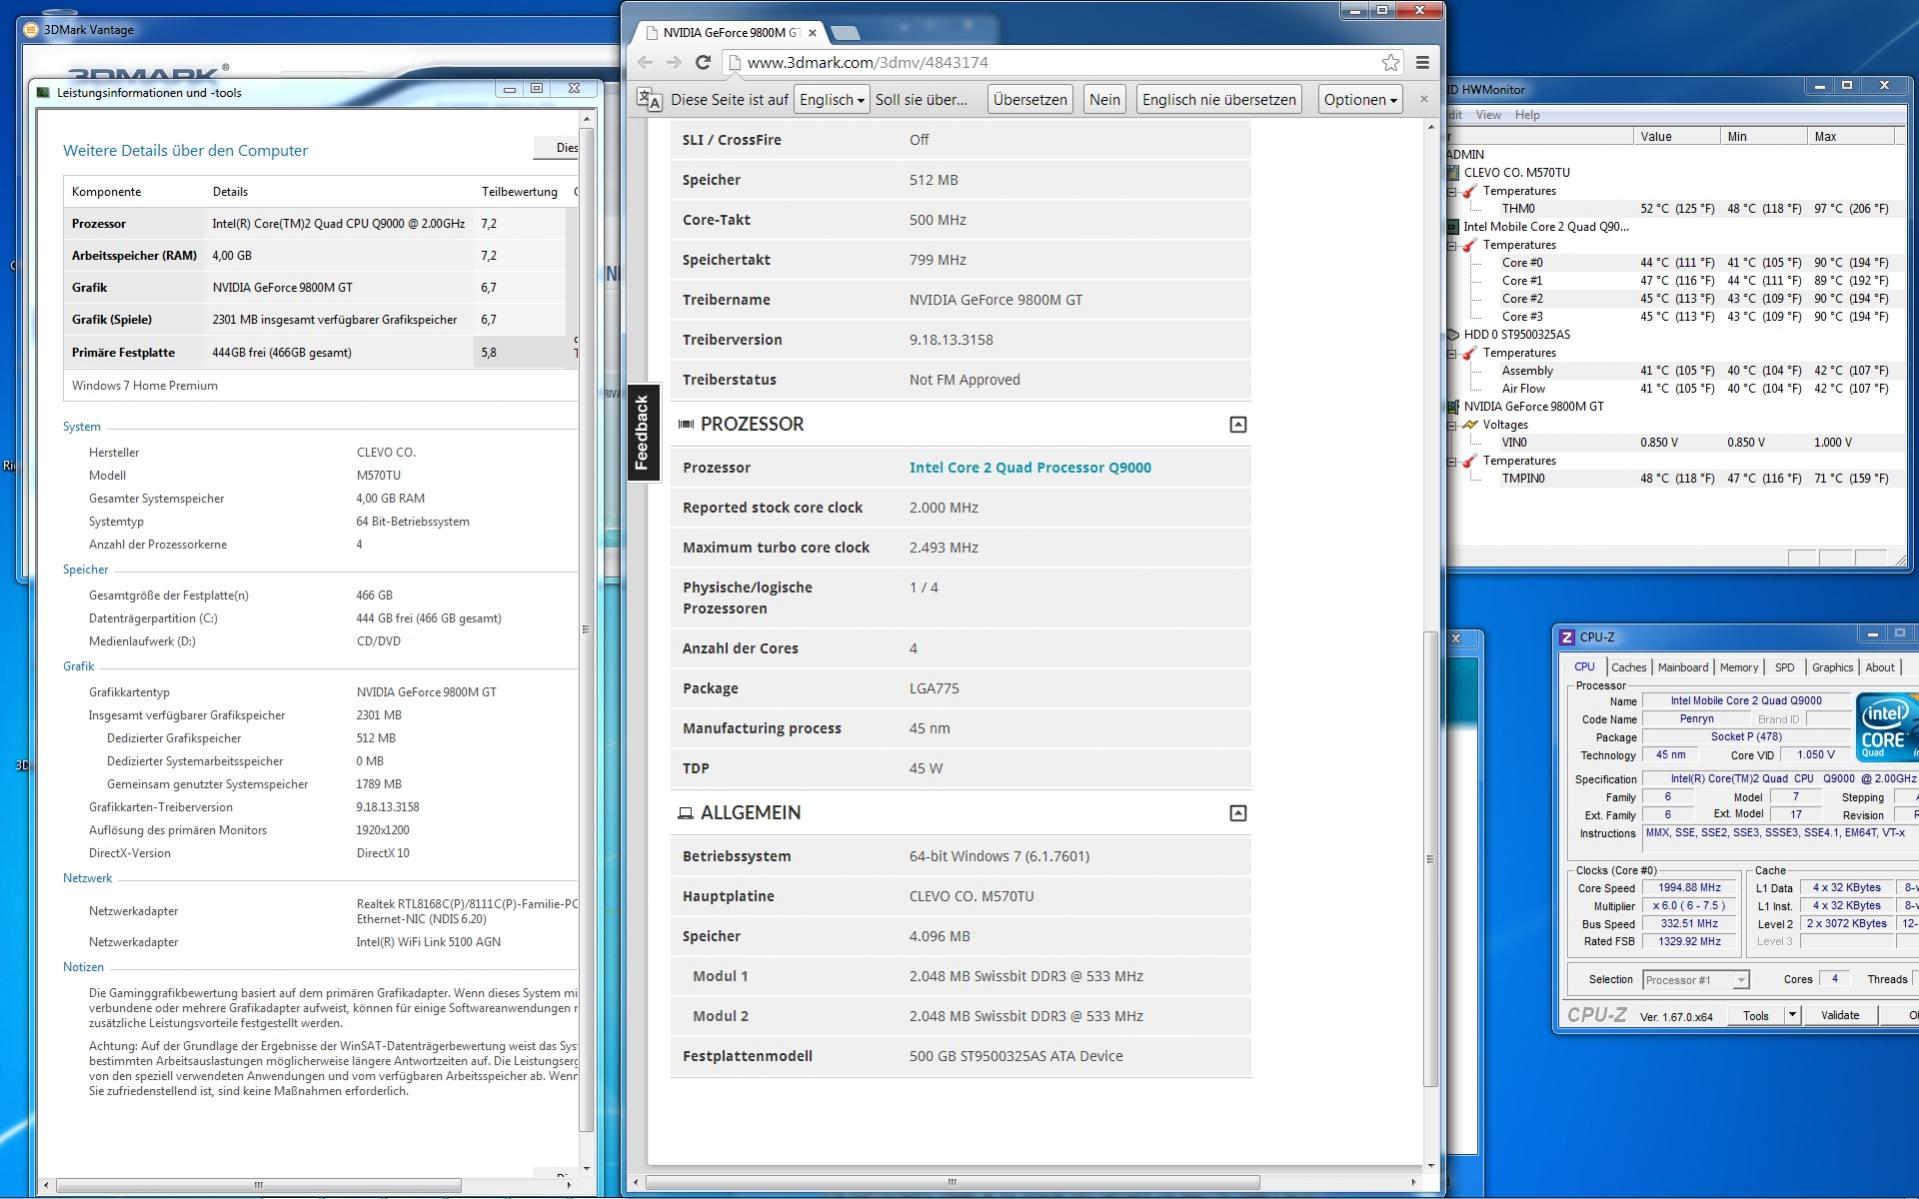Click the Leistungsinformationen window title icon
The image size is (1919, 1199).
click(x=43, y=92)
